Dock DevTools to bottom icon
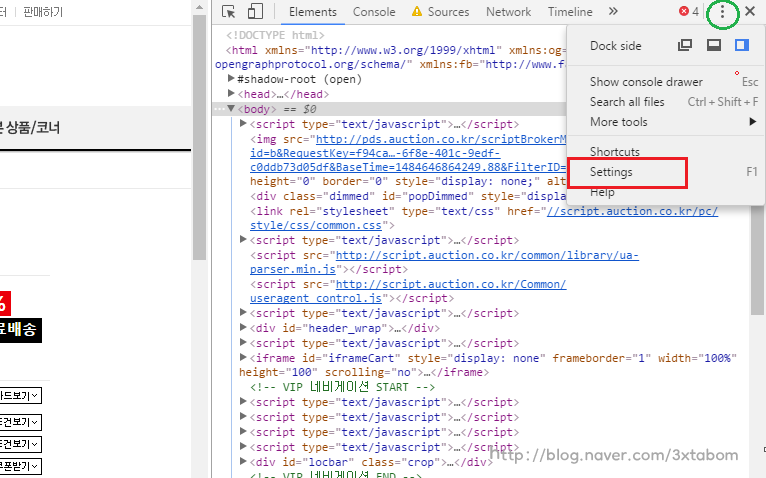This screenshot has width=766, height=478. [714, 45]
